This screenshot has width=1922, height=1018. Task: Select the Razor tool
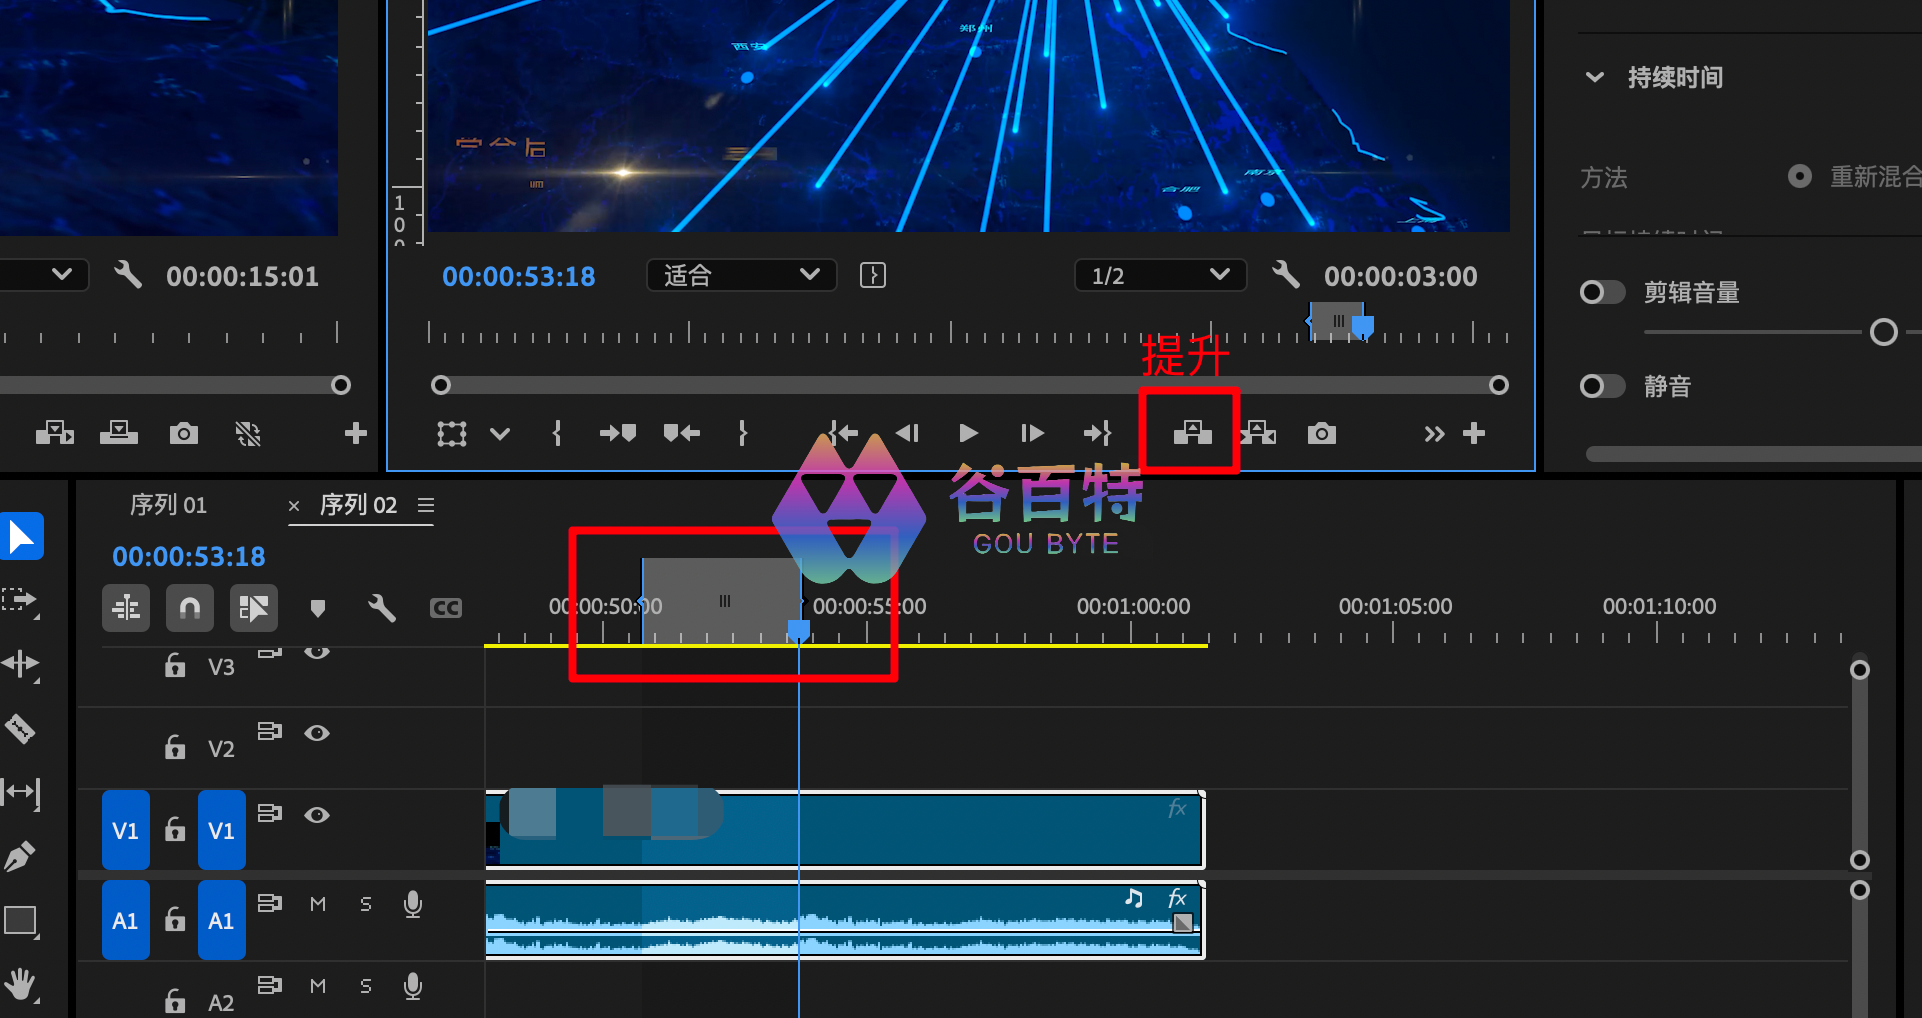click(20, 729)
